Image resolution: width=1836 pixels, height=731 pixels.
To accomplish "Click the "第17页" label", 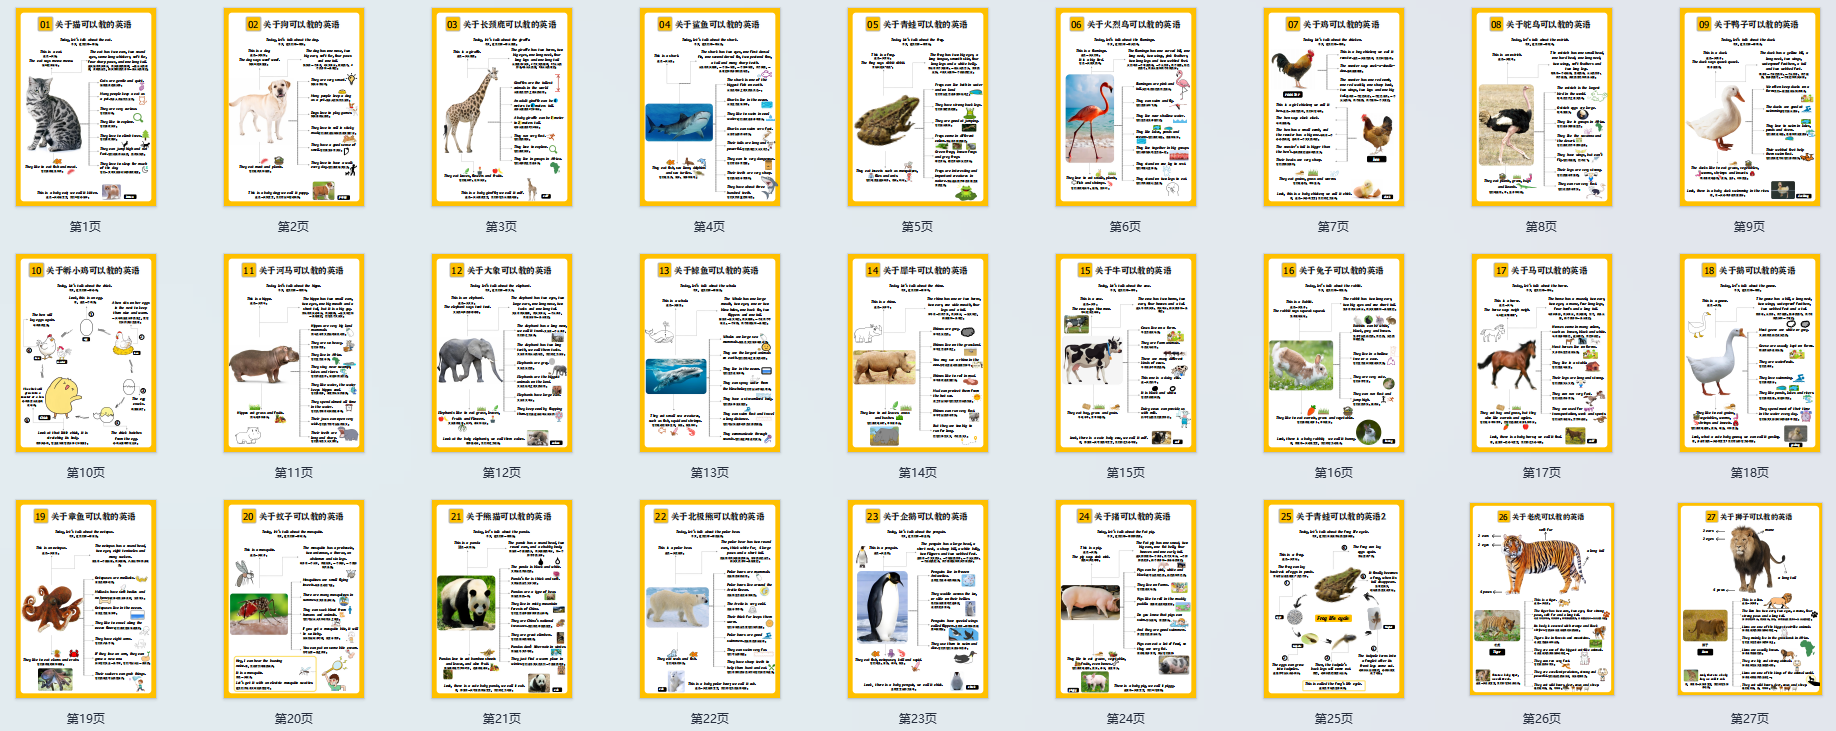I will pos(1542,473).
